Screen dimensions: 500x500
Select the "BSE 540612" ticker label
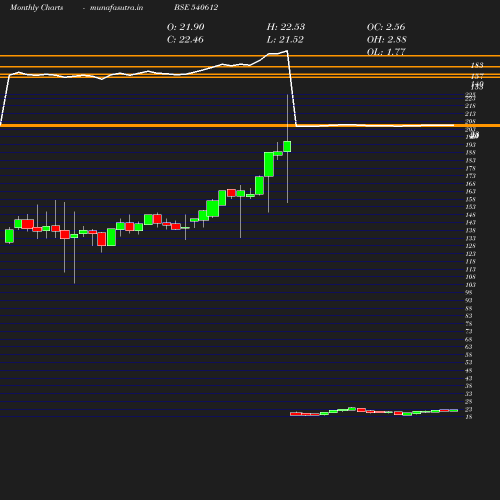click(x=196, y=7)
